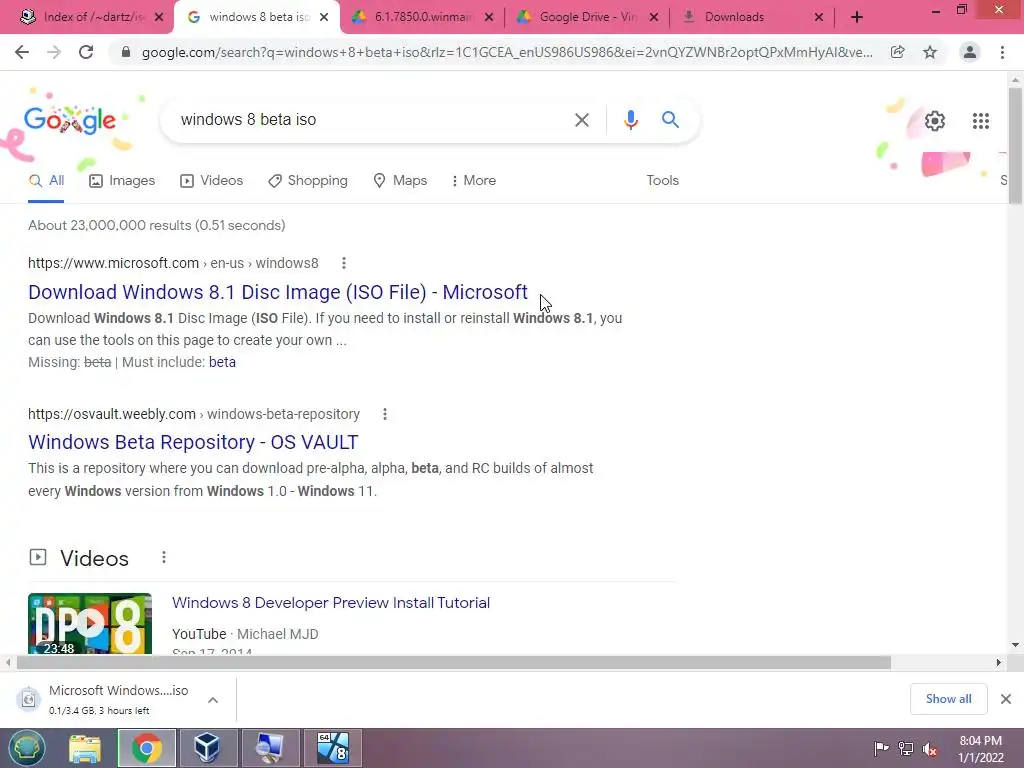Open File Explorer from the taskbar

pyautogui.click(x=85, y=748)
